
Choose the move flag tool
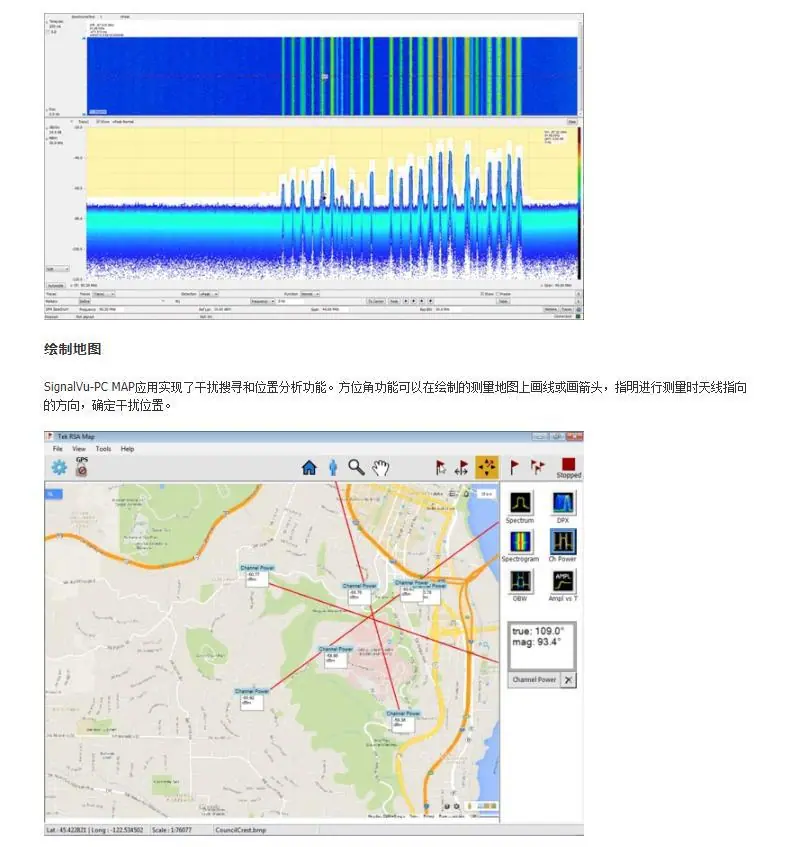click(463, 467)
